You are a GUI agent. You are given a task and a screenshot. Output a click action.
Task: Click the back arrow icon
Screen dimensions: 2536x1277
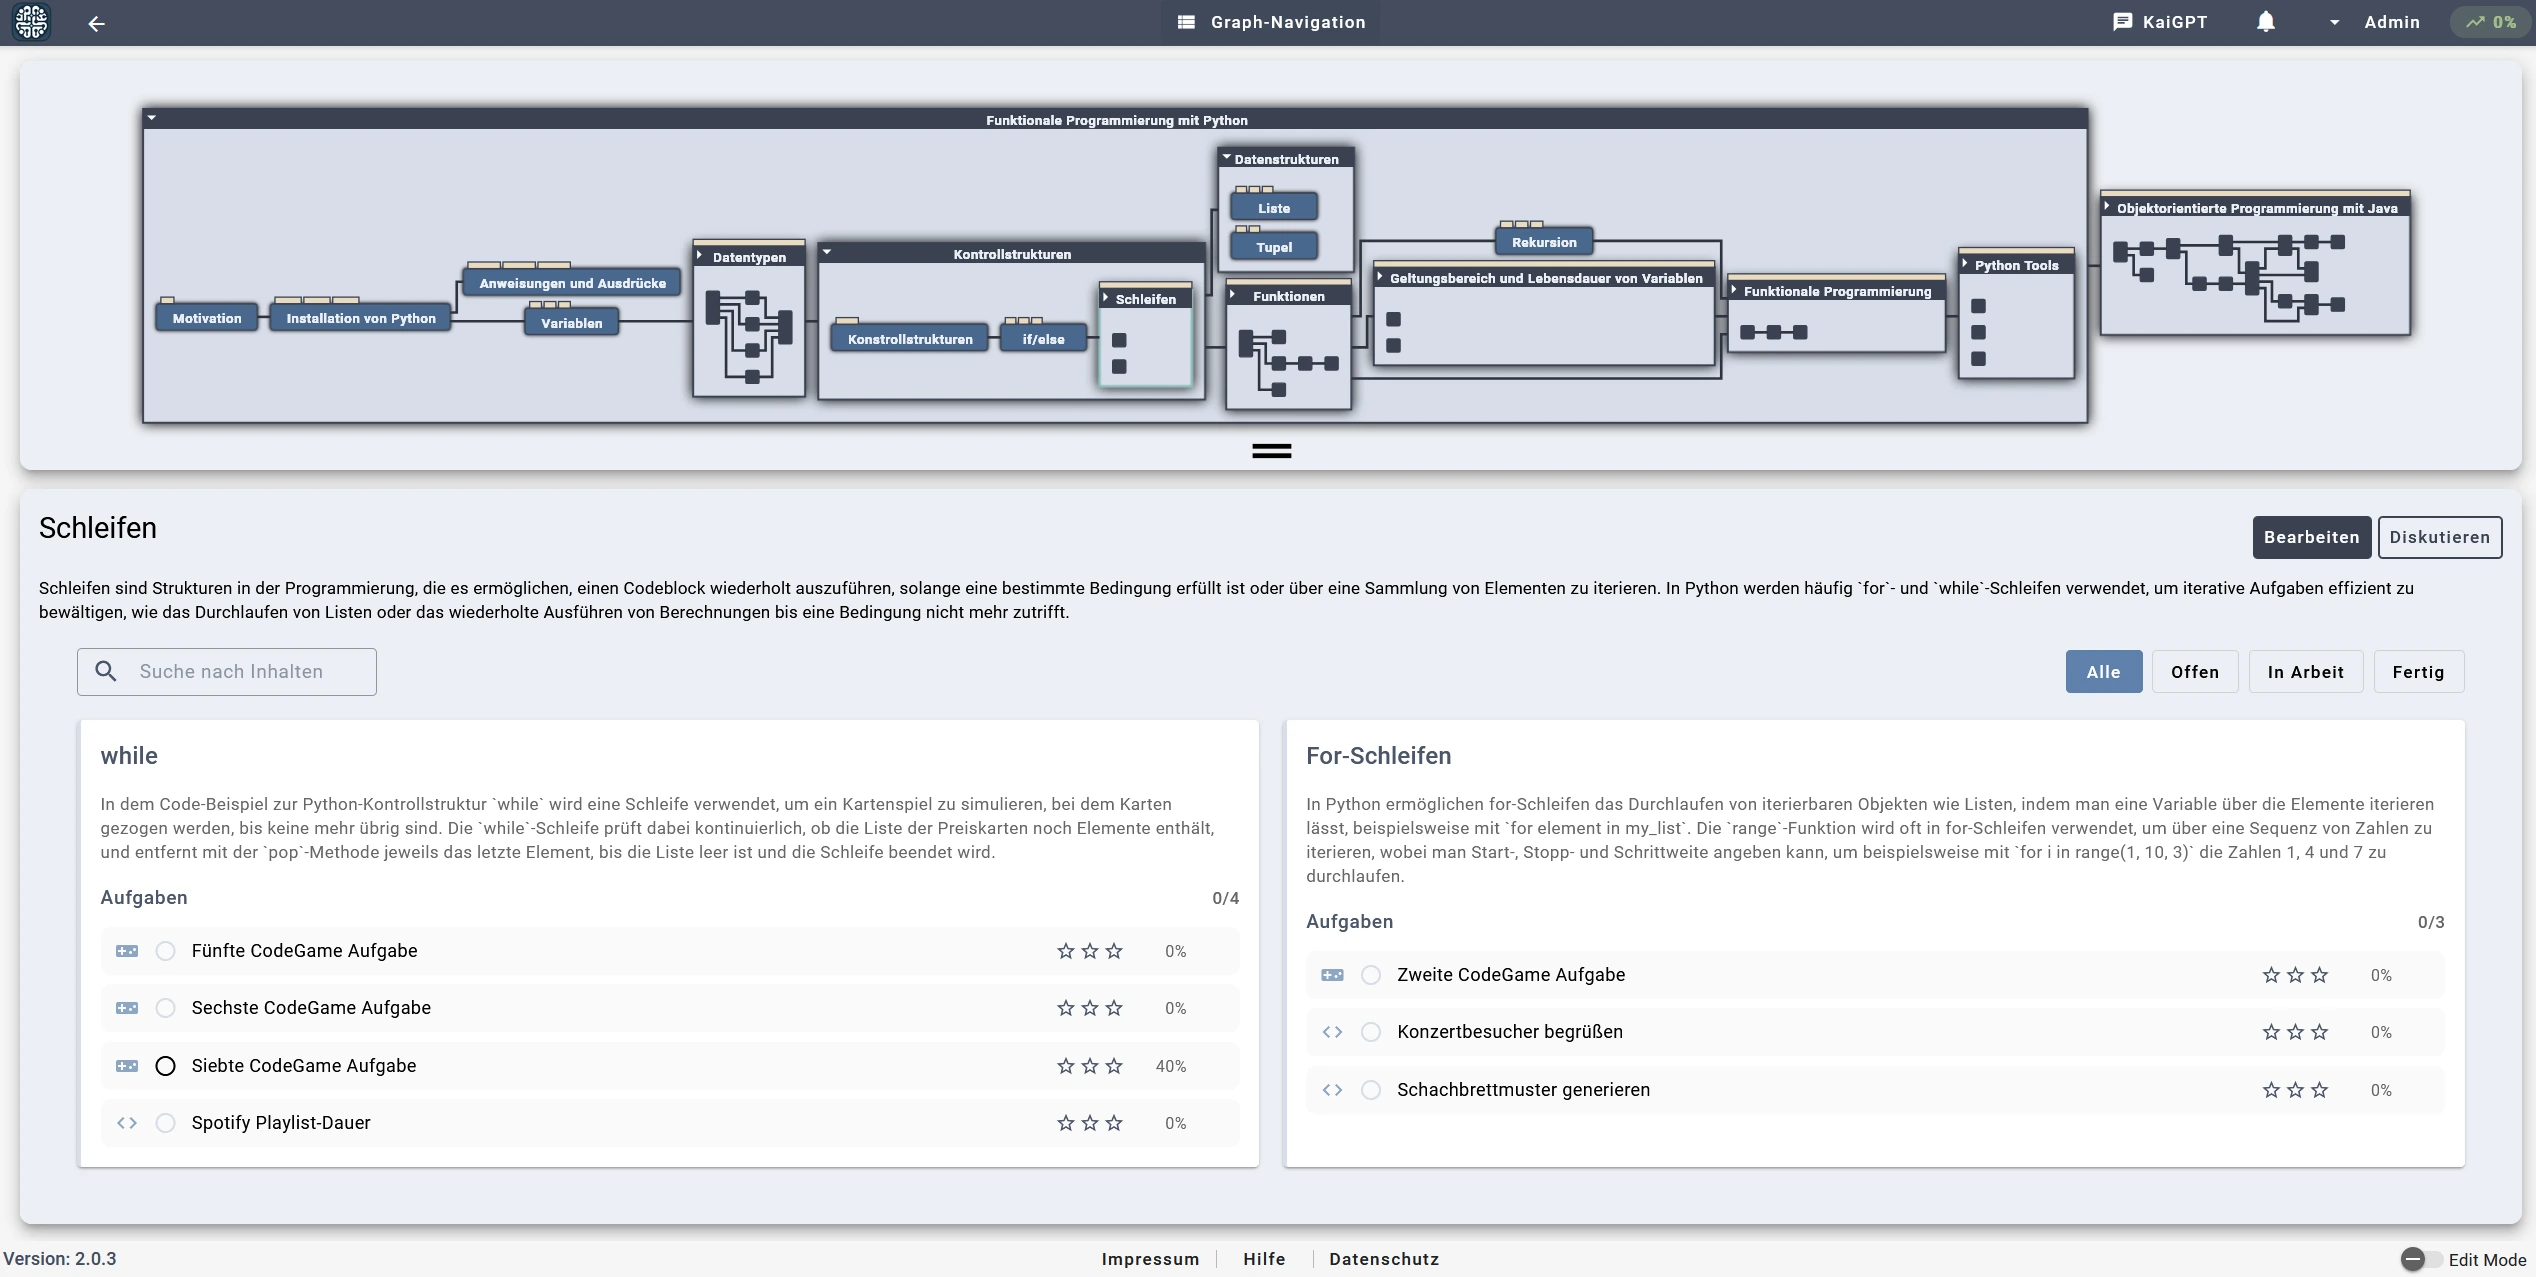pyautogui.click(x=96, y=23)
